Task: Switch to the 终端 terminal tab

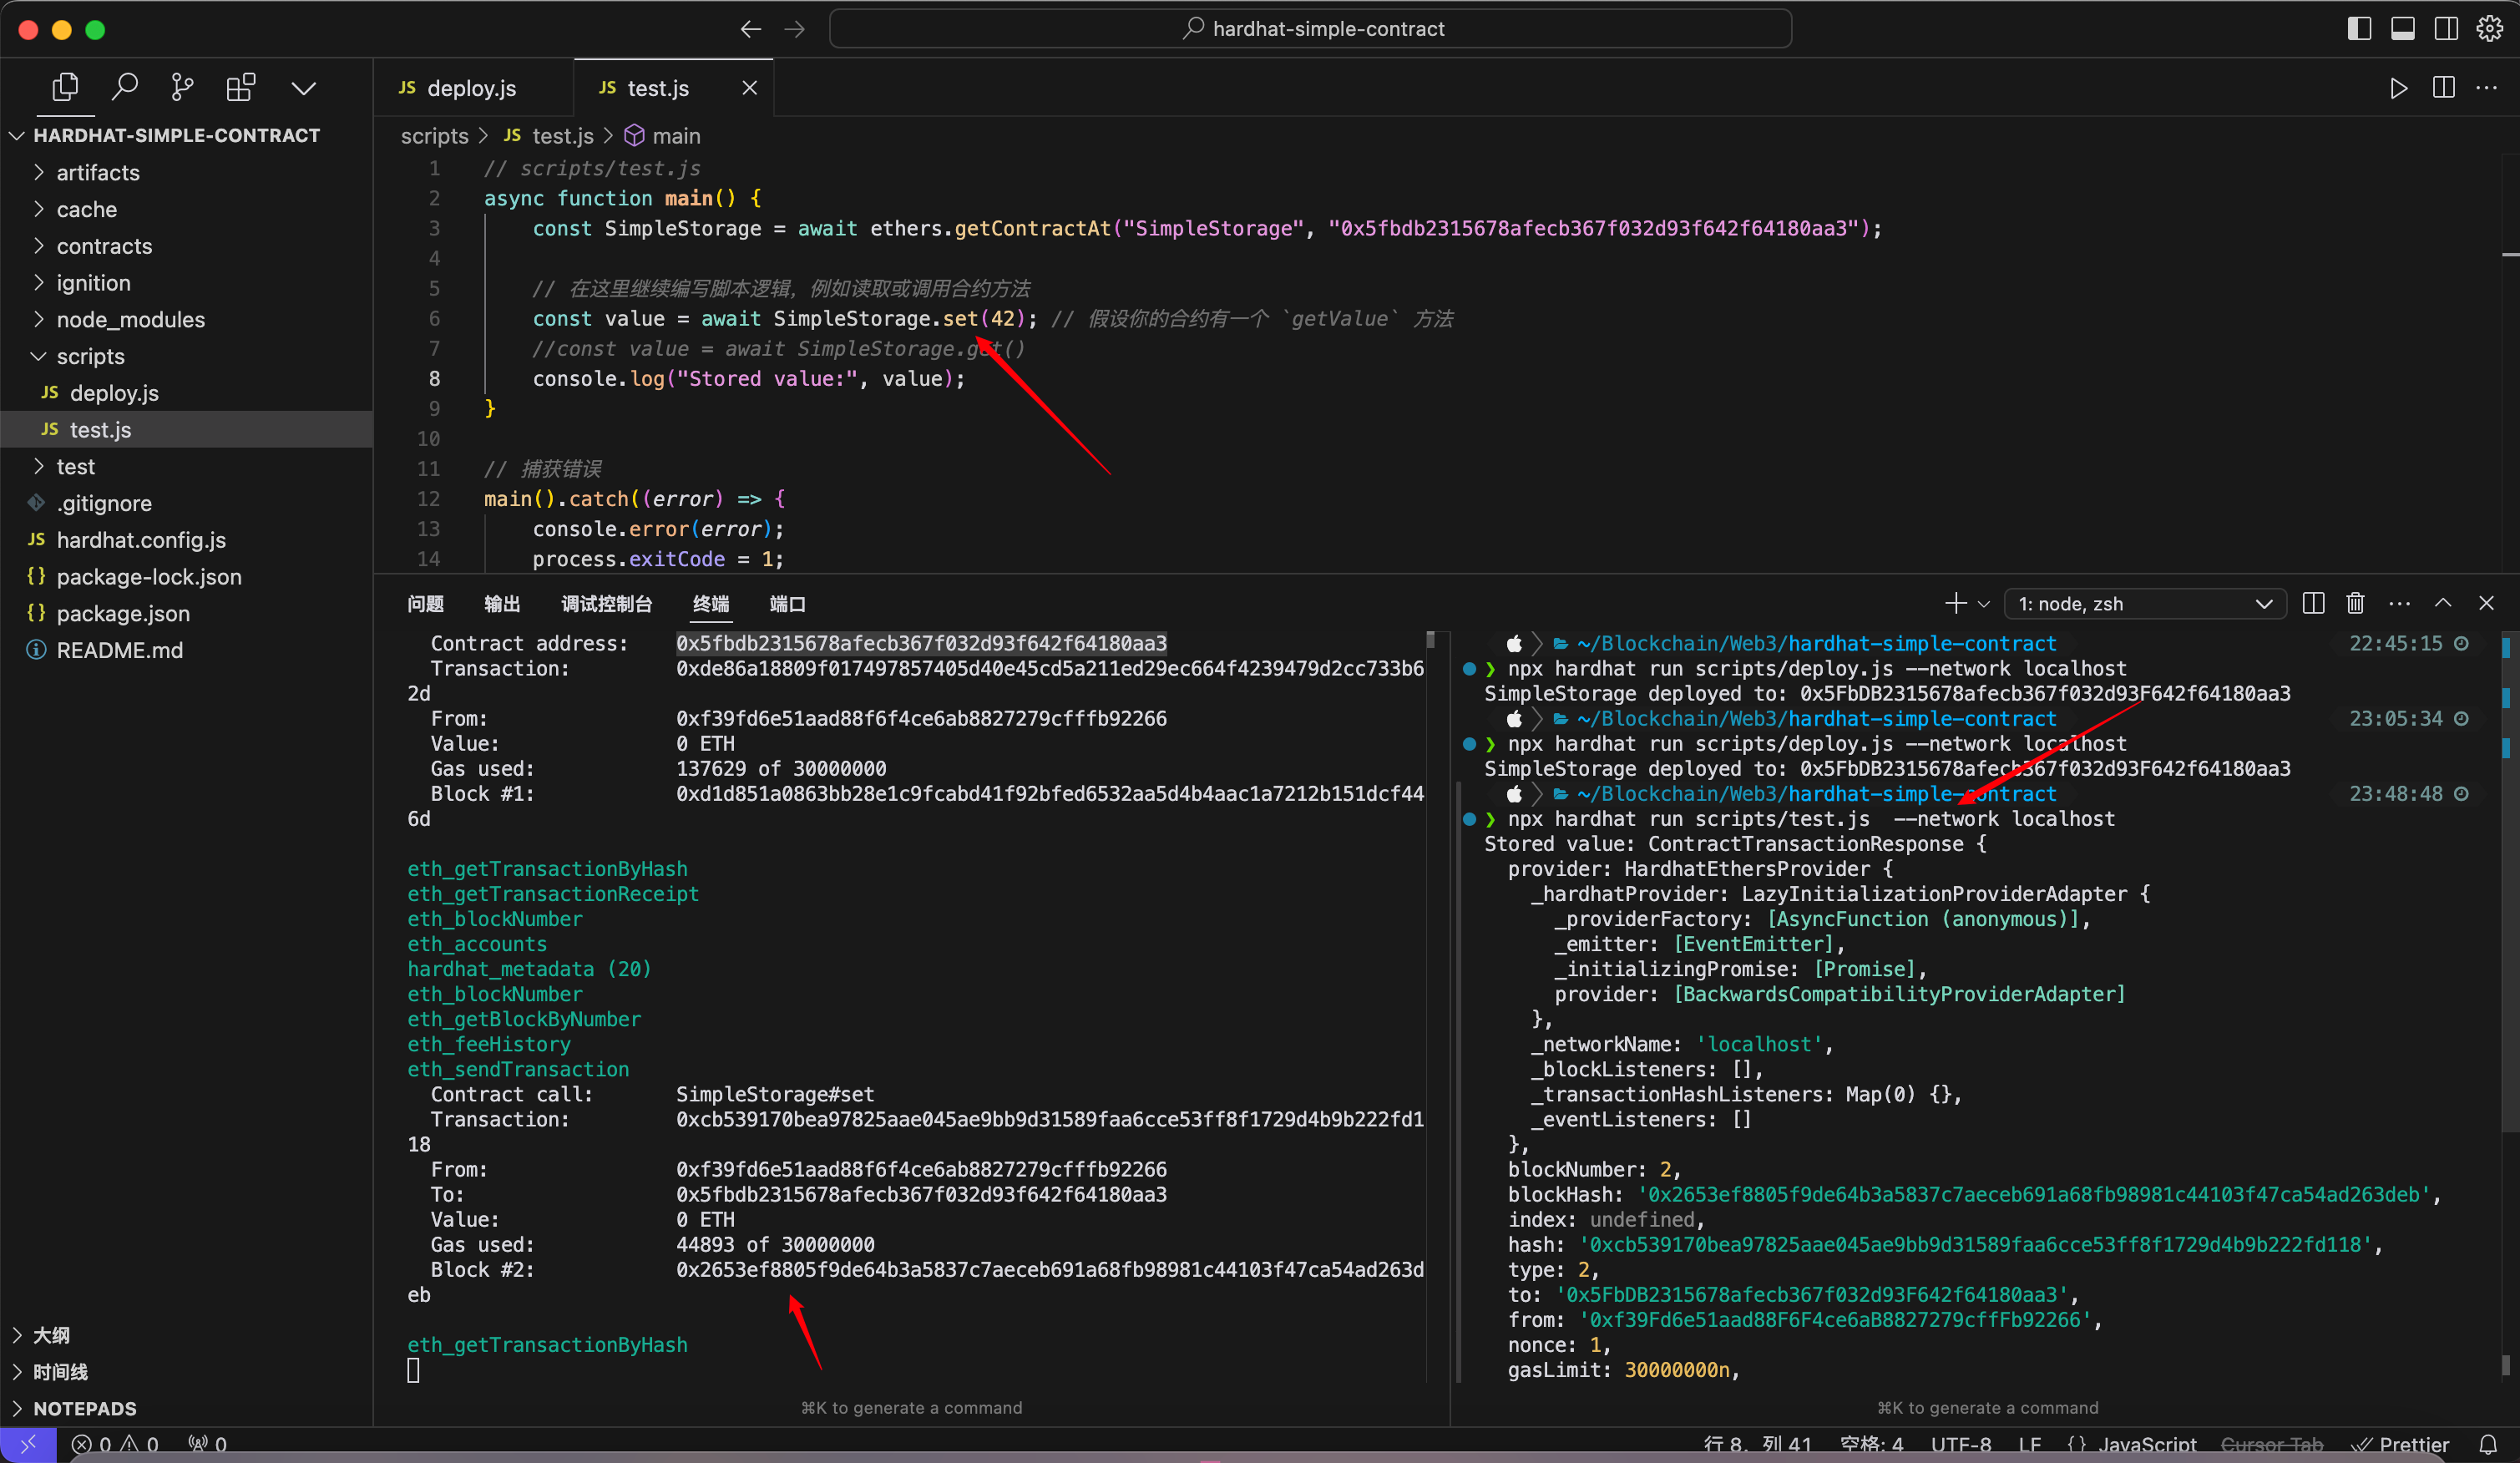Action: click(x=711, y=604)
